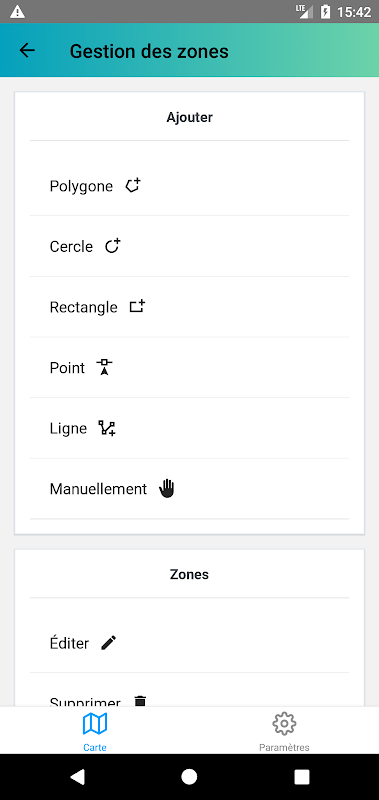Tap the pencil edit icon
The height and width of the screenshot is (800, 379).
pyautogui.click(x=109, y=643)
